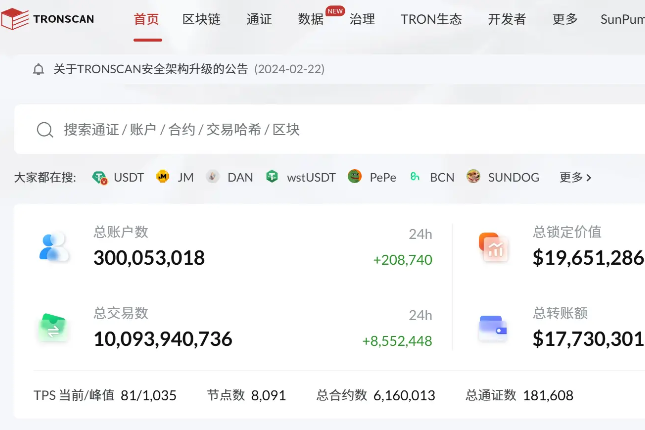Open the 数据 menu

point(311,19)
